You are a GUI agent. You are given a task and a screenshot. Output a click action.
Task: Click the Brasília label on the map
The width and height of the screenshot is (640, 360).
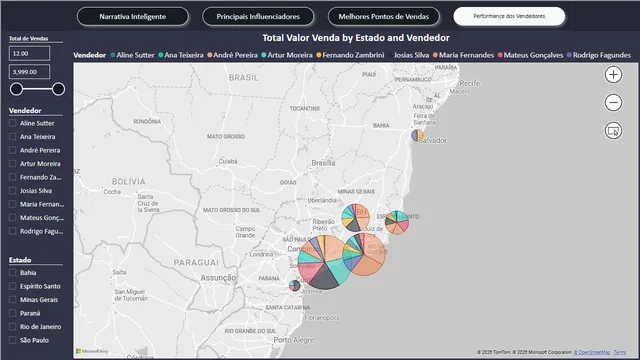323,163
